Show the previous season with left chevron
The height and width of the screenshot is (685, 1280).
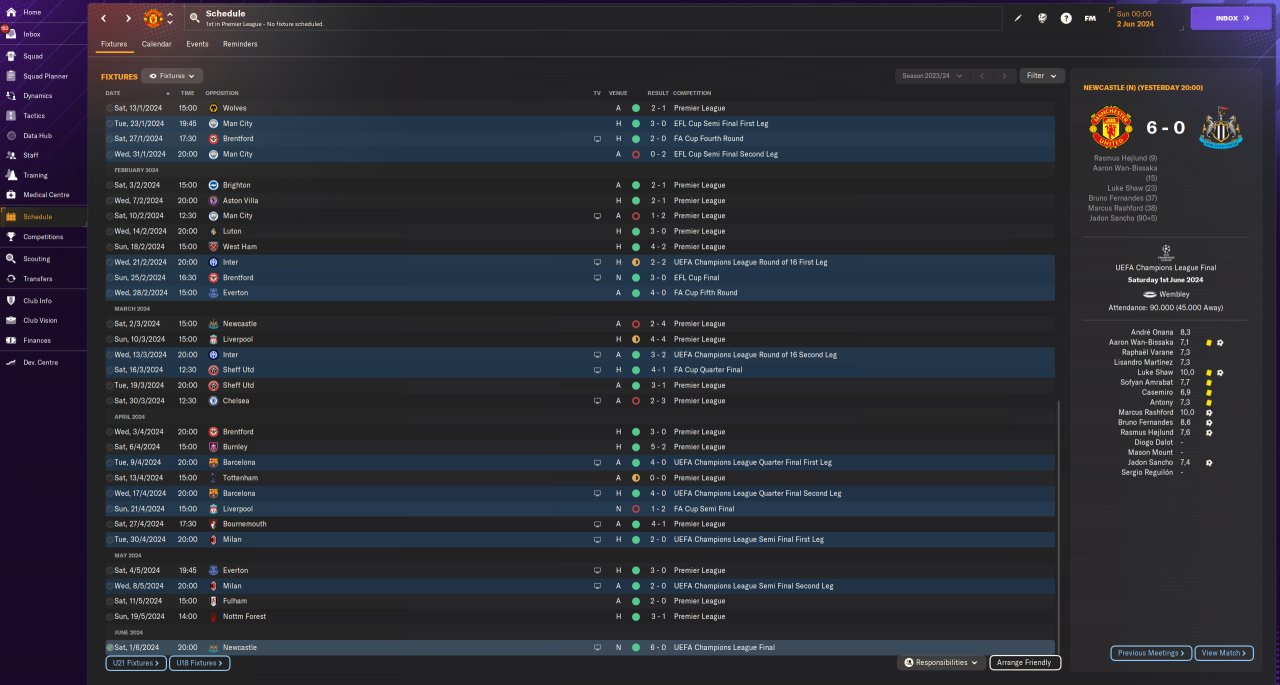coord(982,76)
